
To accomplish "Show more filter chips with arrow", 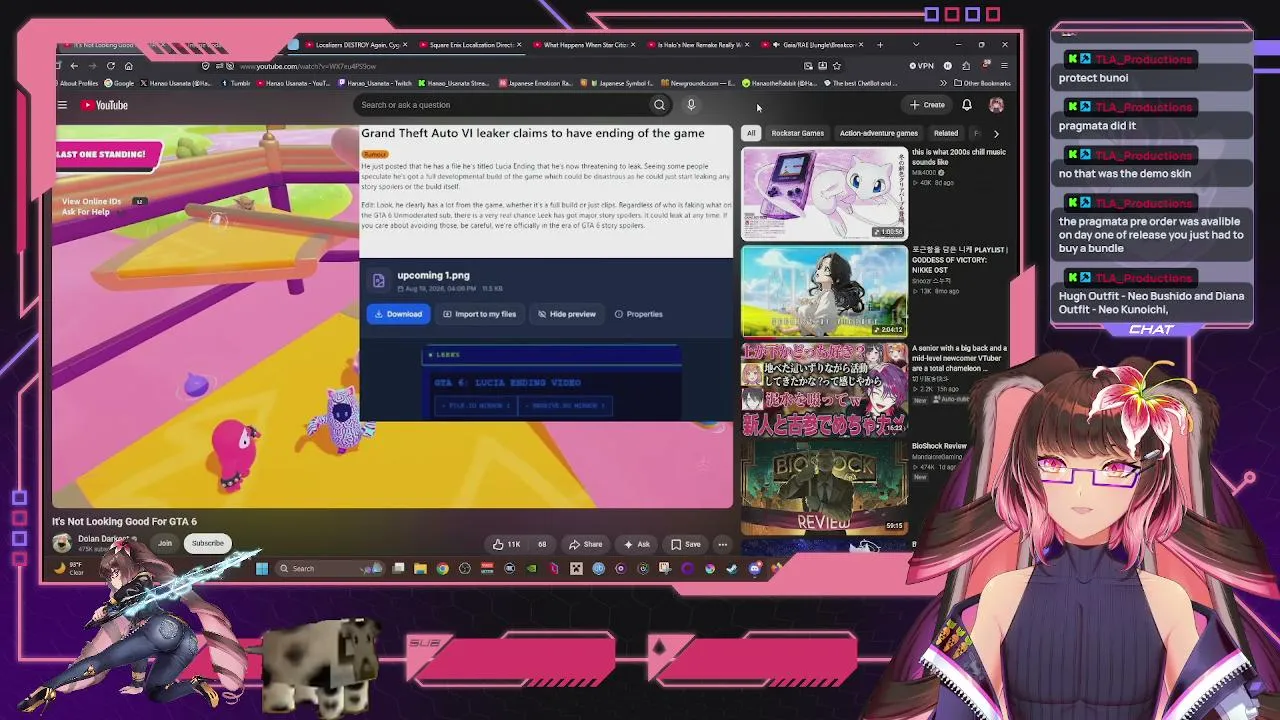I will coord(996,133).
